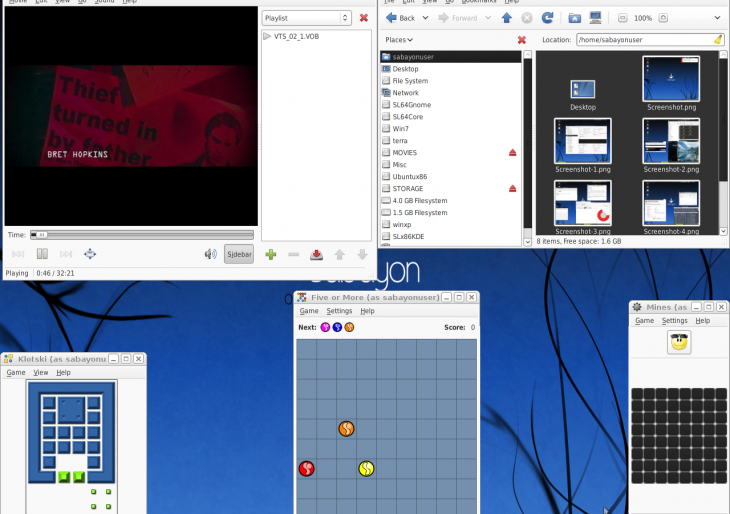Click the volume speaker icon
730x514 pixels.
coord(210,254)
